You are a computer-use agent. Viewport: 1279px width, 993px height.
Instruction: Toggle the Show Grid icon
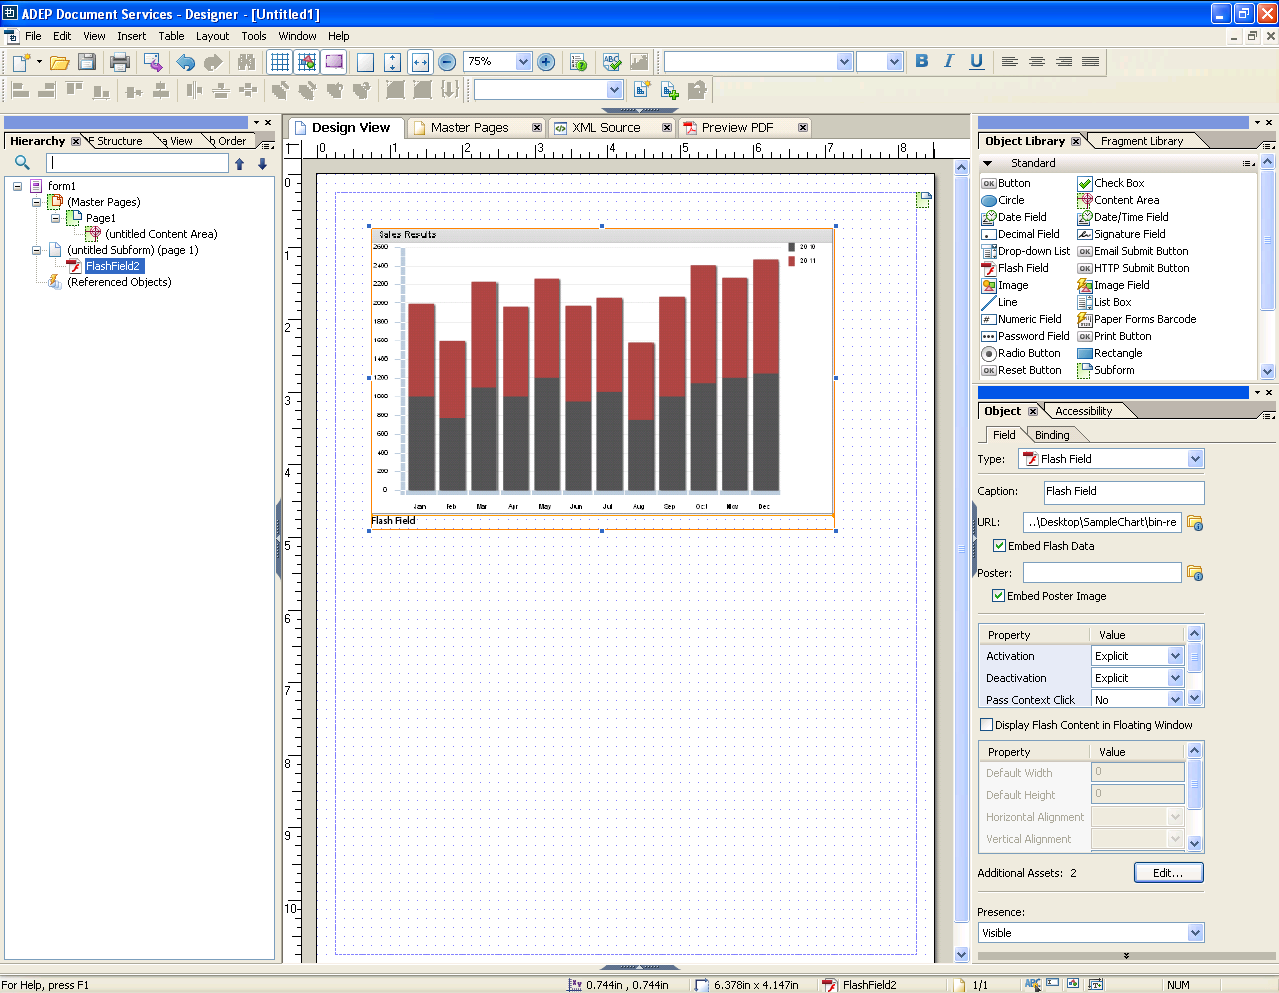(x=280, y=62)
